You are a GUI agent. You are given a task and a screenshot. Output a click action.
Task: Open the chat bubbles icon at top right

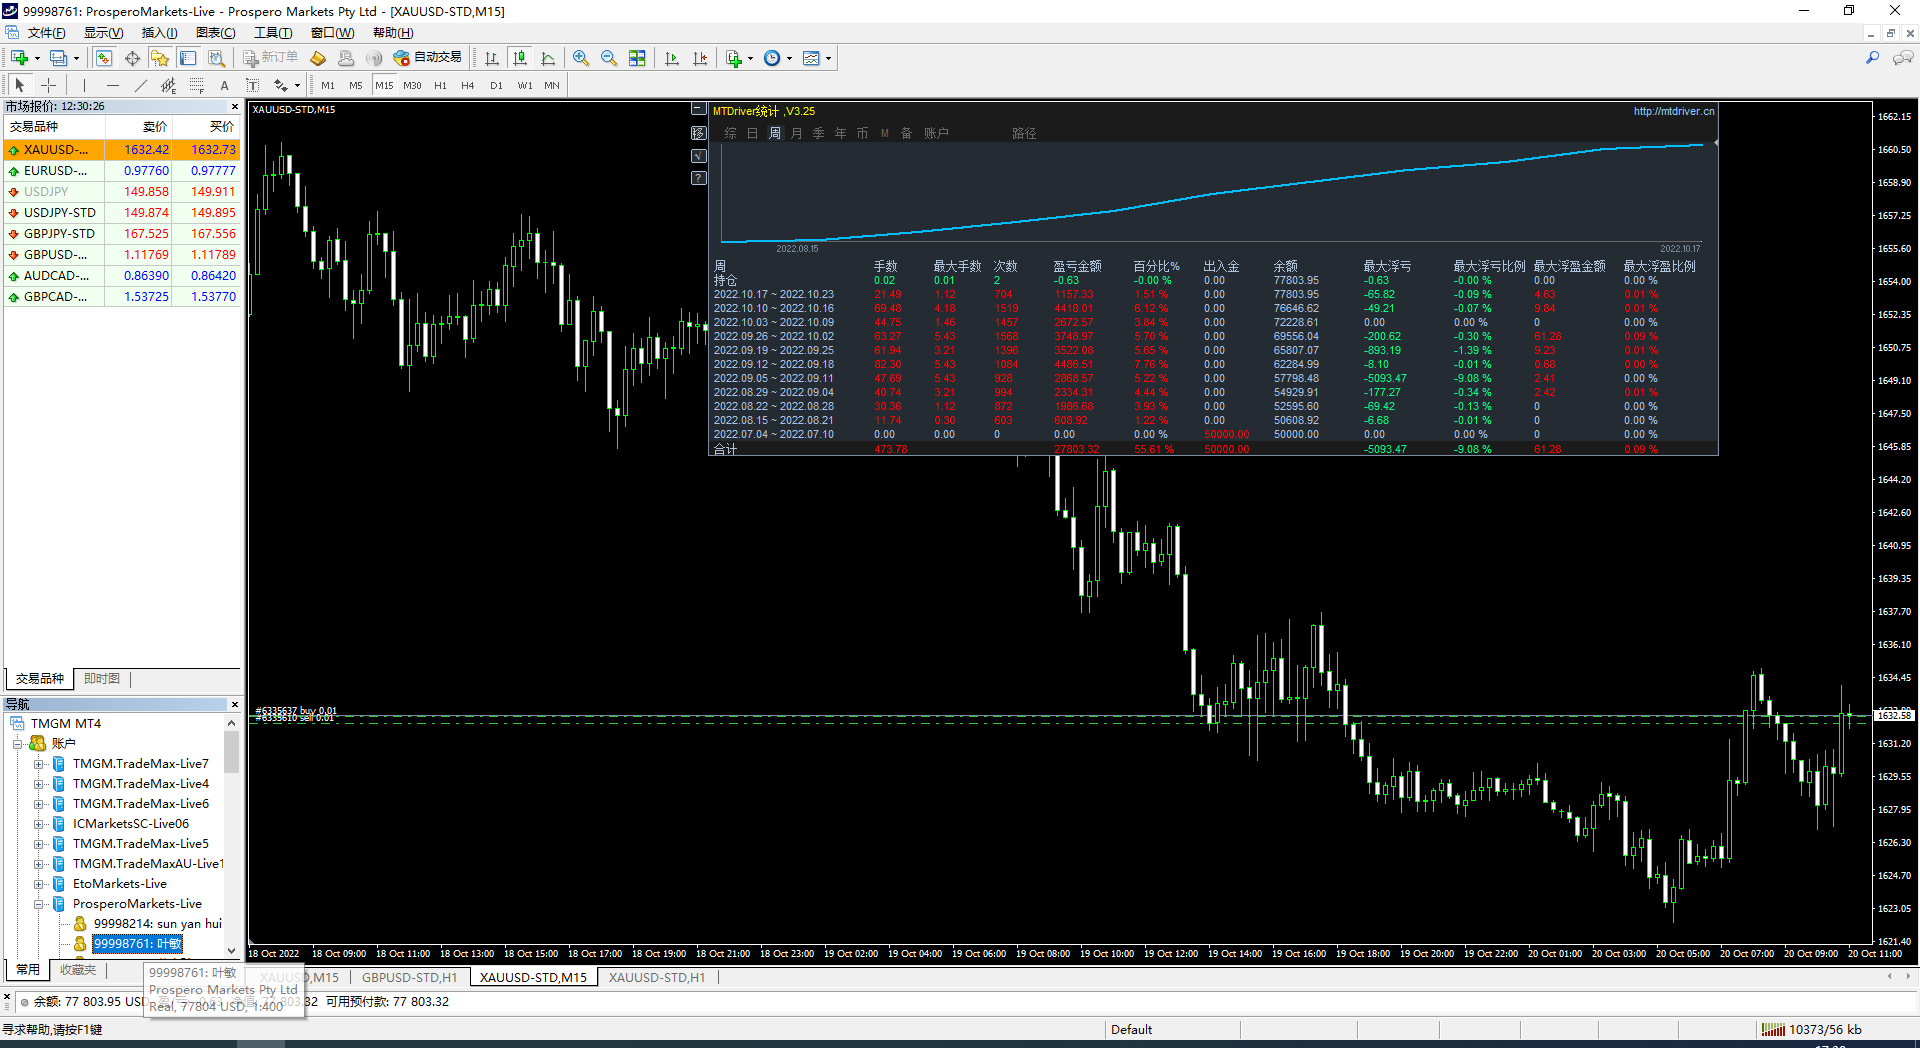1902,58
